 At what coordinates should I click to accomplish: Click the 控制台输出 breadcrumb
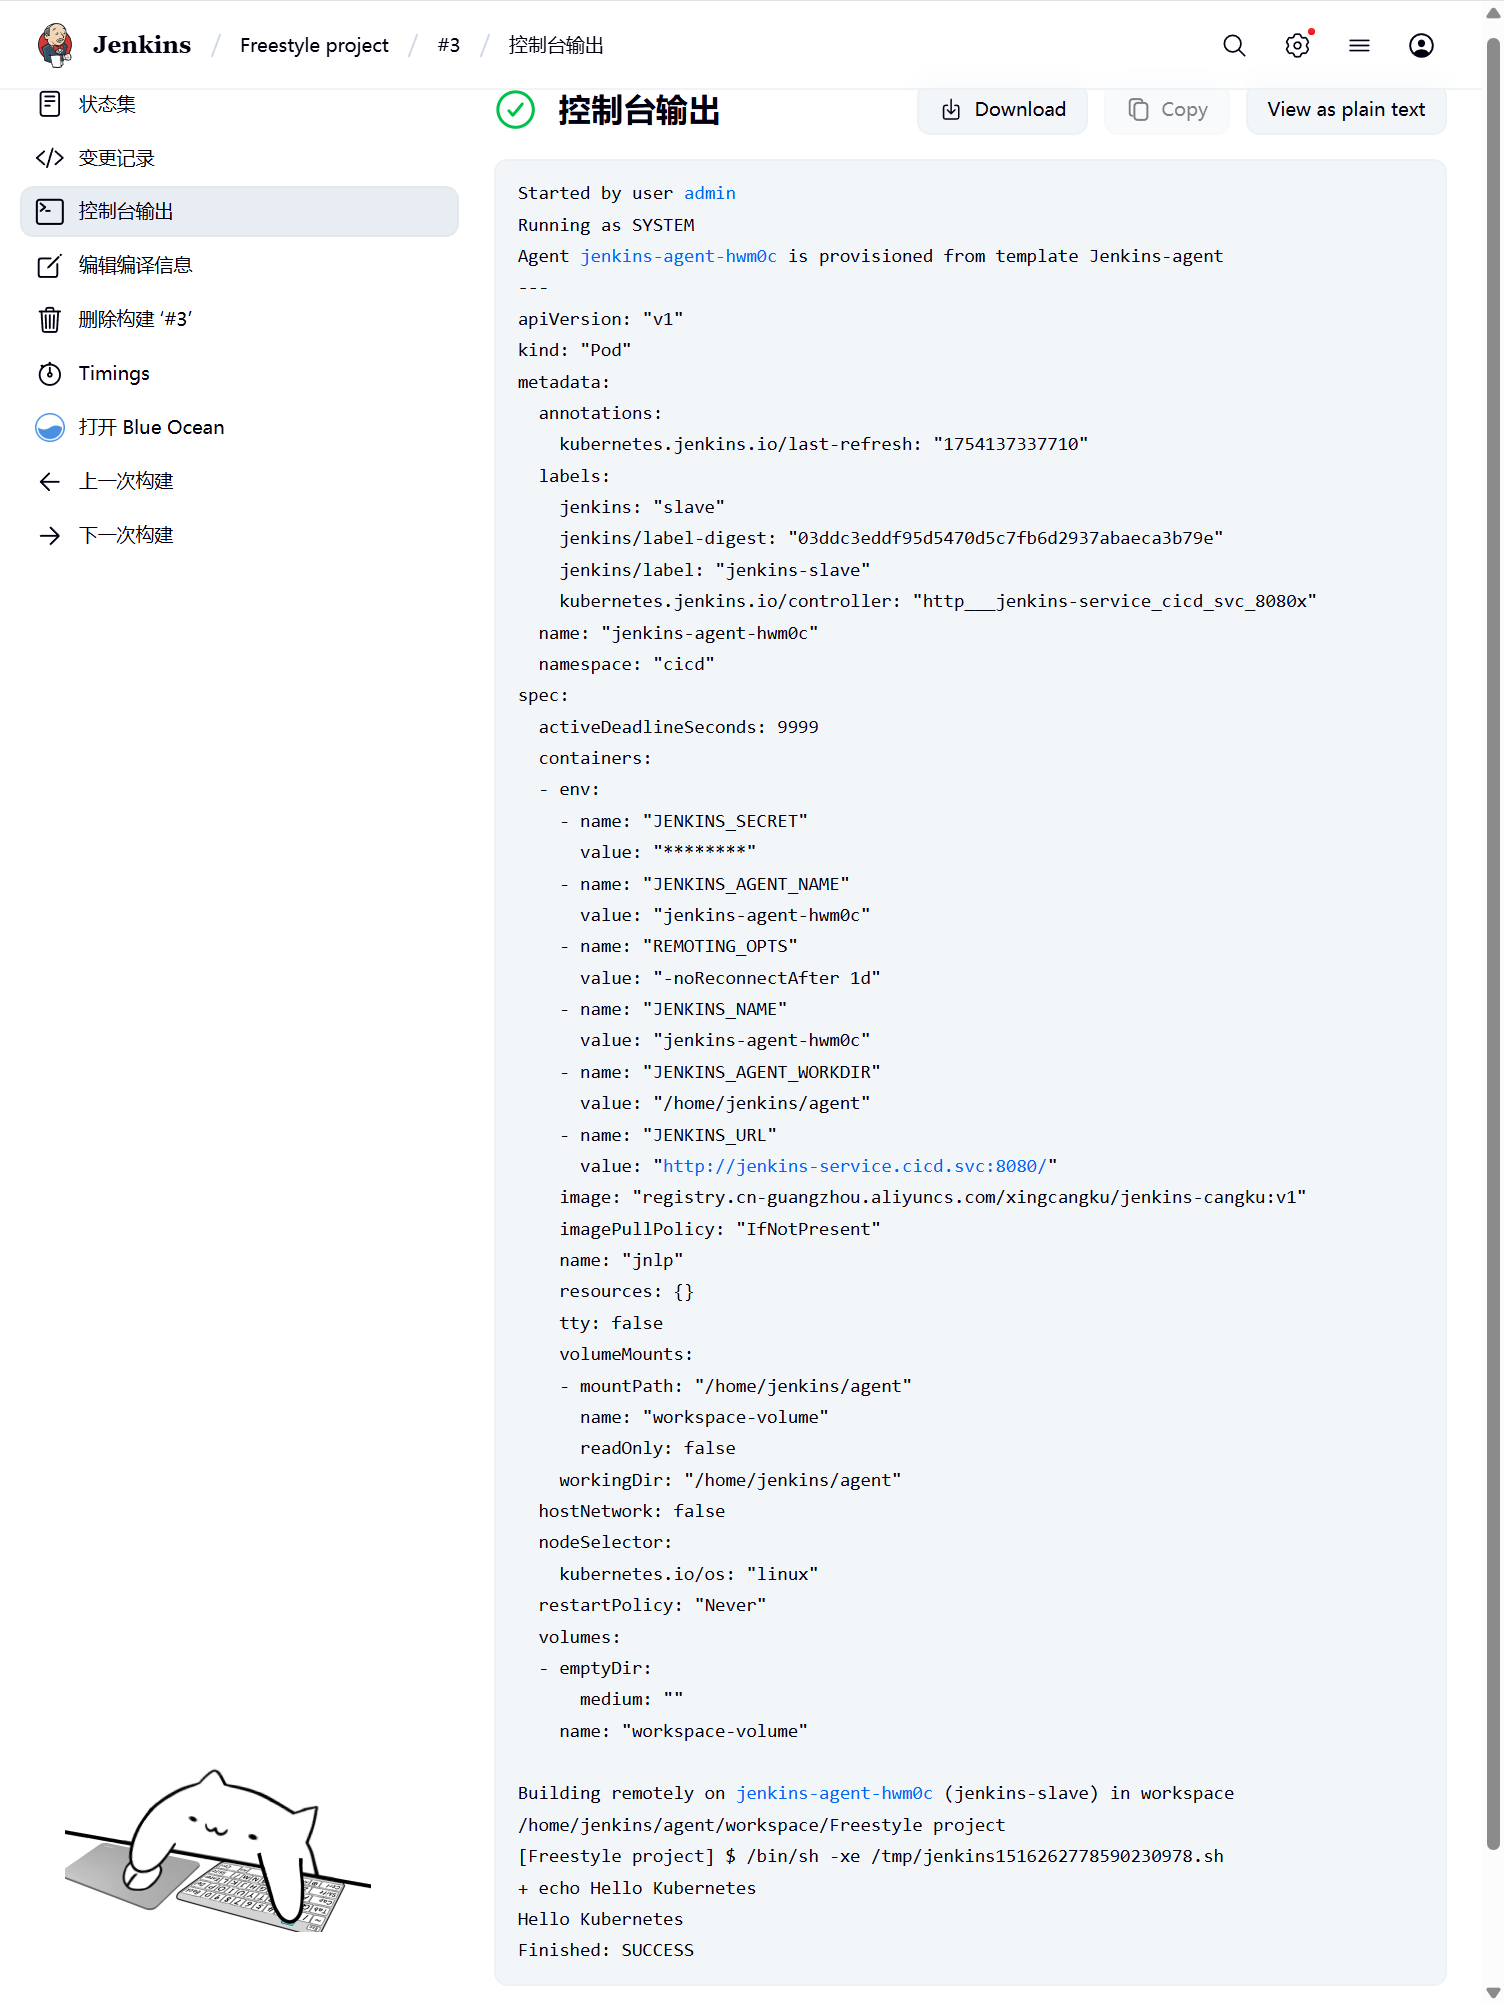[x=556, y=45]
